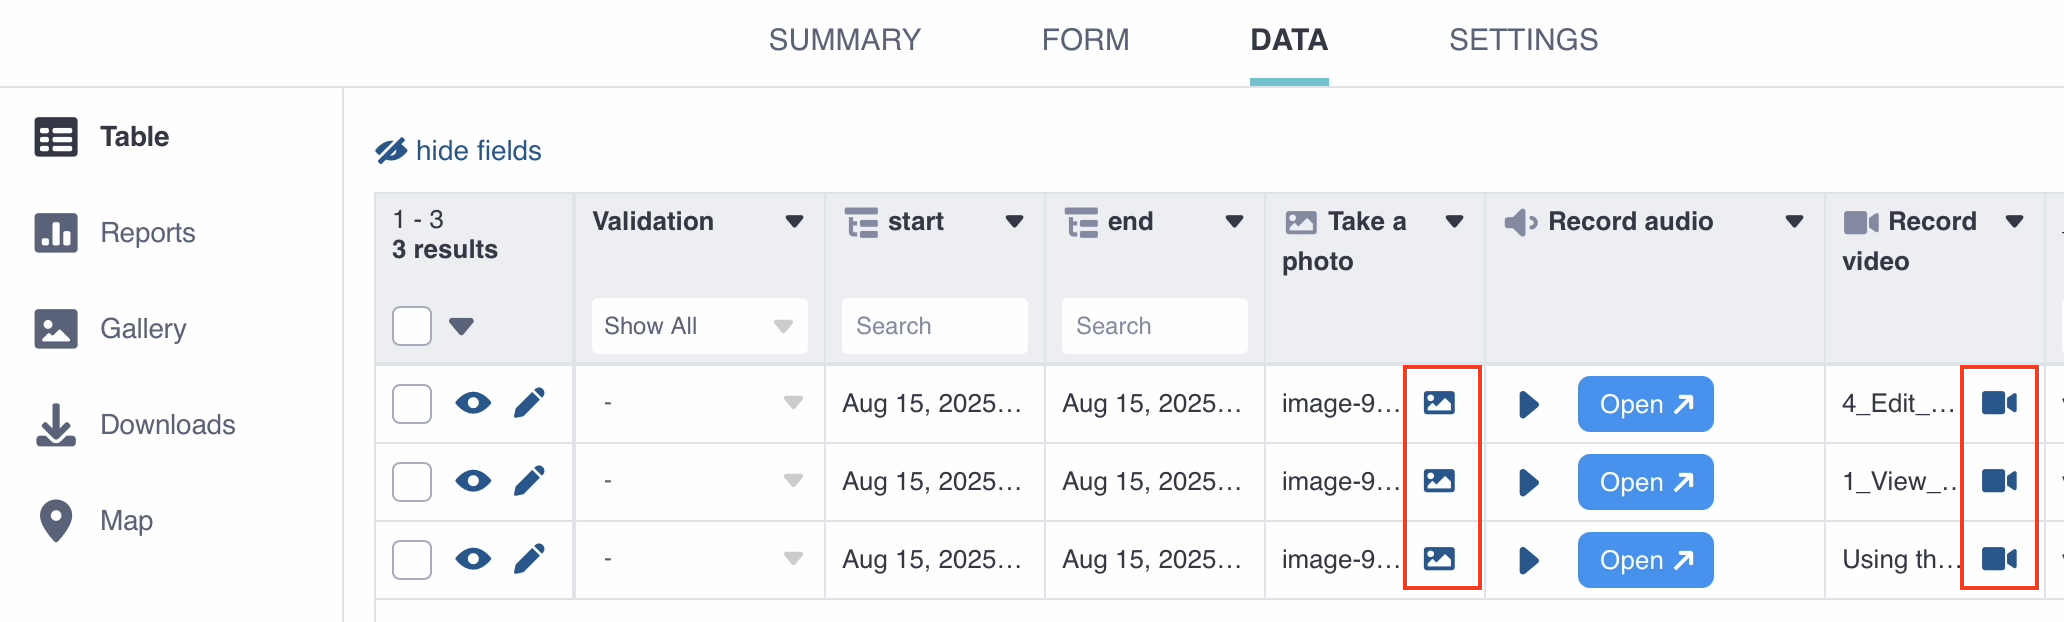Play the audio recording in the second row
Image resolution: width=2064 pixels, height=622 pixels.
(1528, 482)
